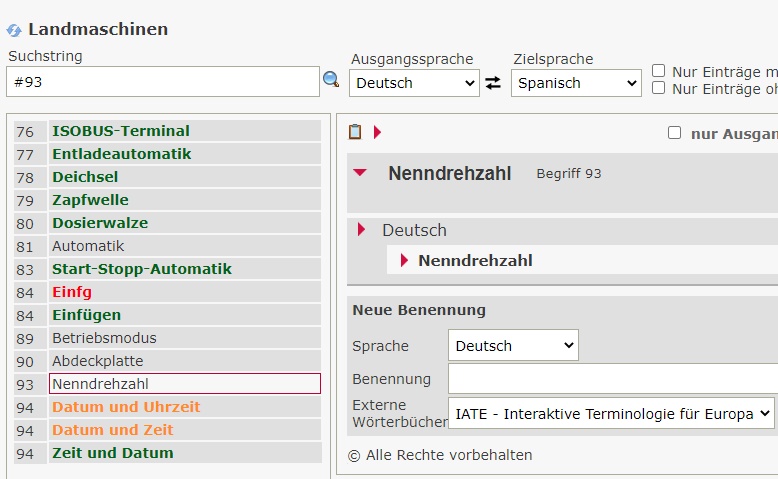778x479 pixels.
Task: Open the Sprache dropdown under Neue Benennung
Action: click(513, 346)
